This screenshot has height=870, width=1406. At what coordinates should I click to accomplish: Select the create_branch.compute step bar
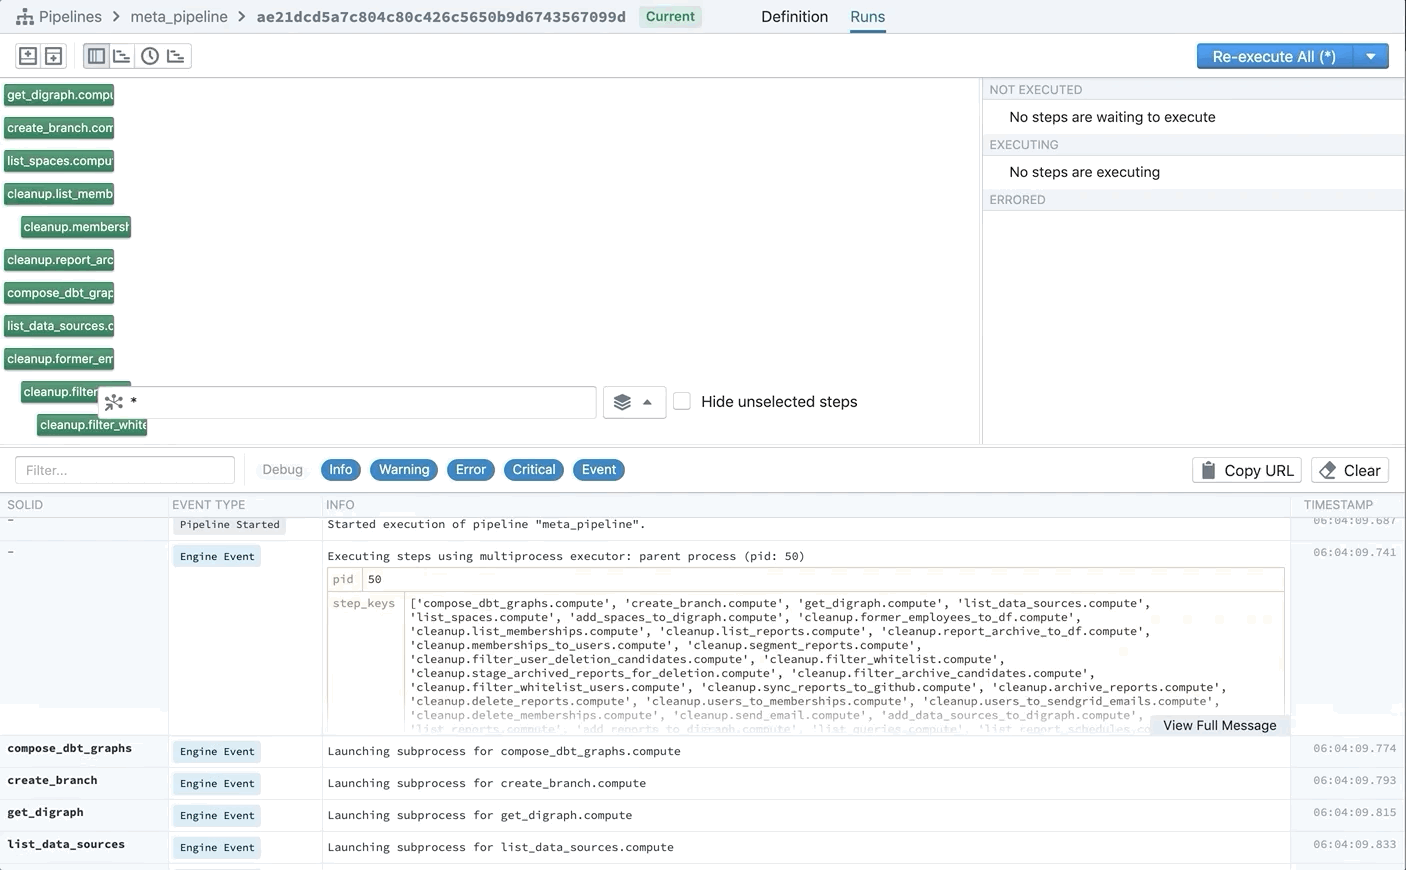(x=59, y=128)
